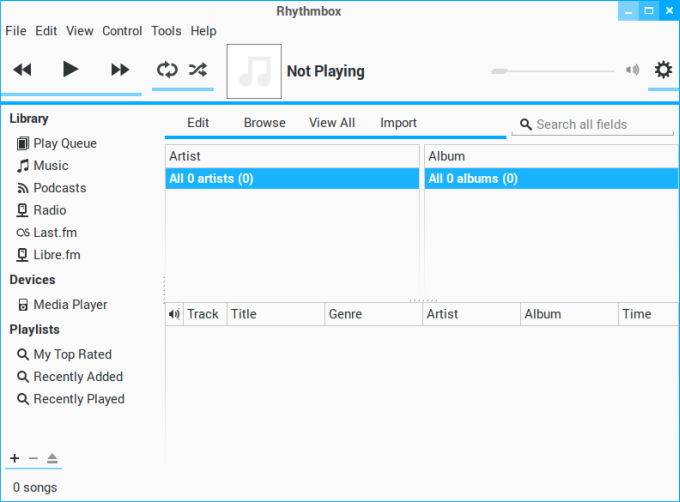Open the Tools menu
This screenshot has height=502, width=680.
click(166, 31)
